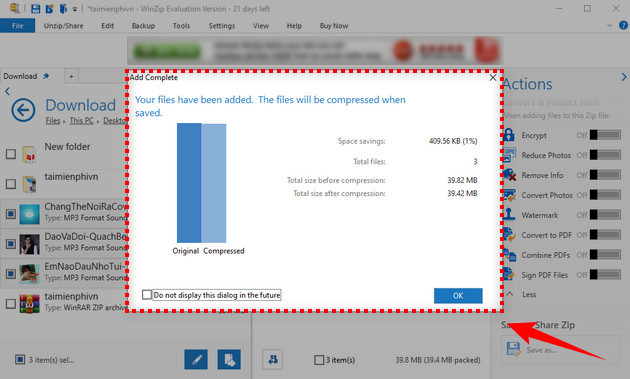Click the Files breadcrumb link

[53, 121]
